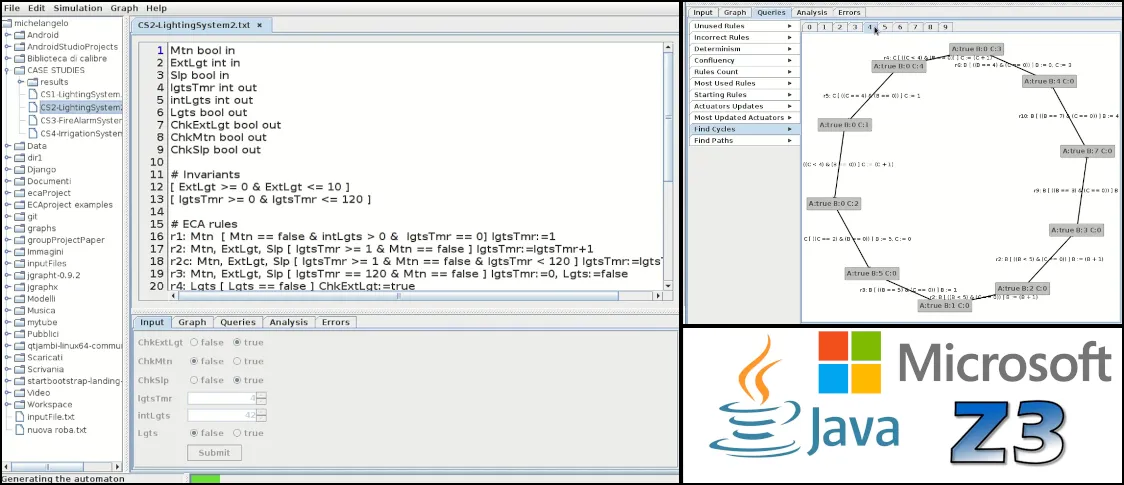Collapse the CASE STUDIES folder
Screen dimensions: 1124x485
7,70
